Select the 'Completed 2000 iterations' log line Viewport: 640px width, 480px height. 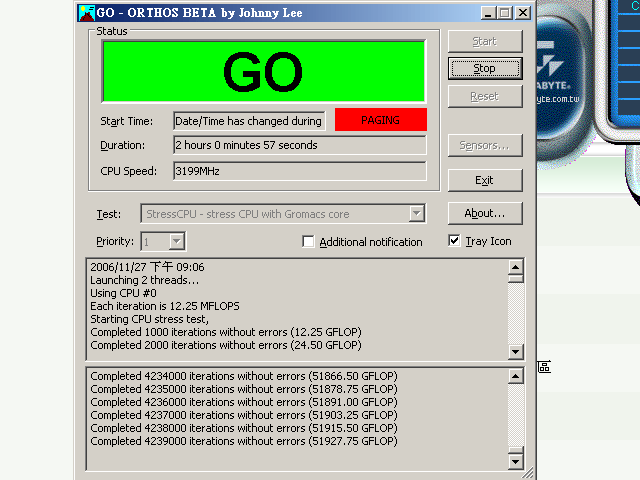coord(226,345)
